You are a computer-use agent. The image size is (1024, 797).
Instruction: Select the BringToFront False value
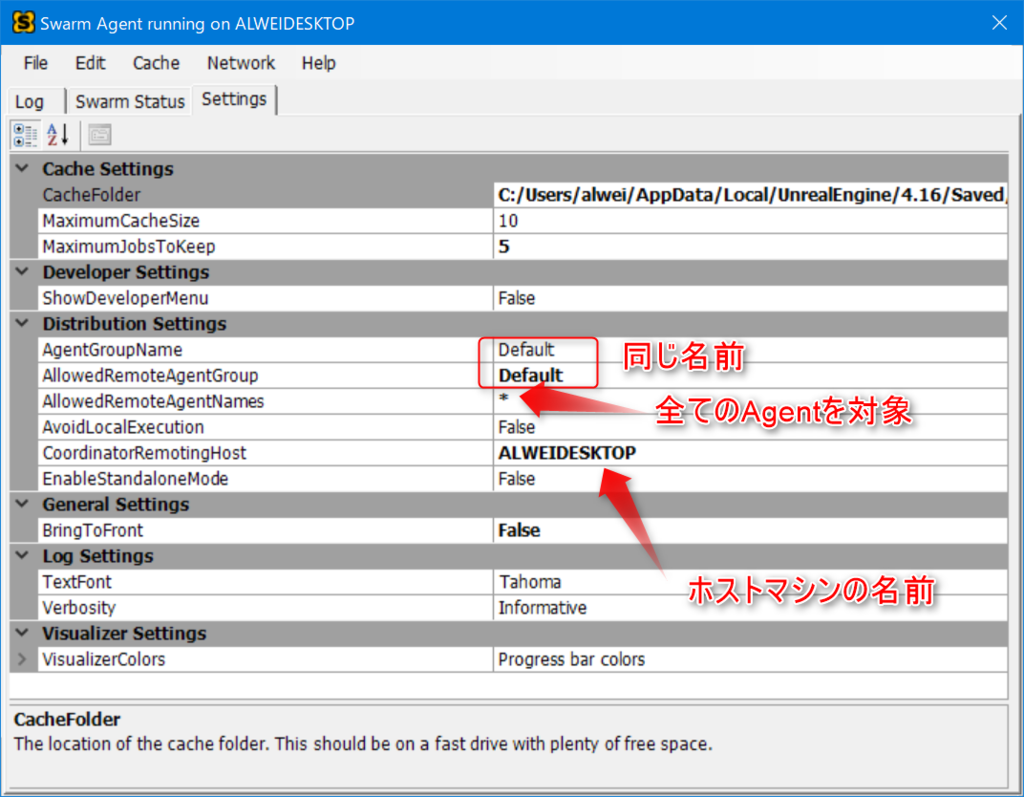(750, 530)
